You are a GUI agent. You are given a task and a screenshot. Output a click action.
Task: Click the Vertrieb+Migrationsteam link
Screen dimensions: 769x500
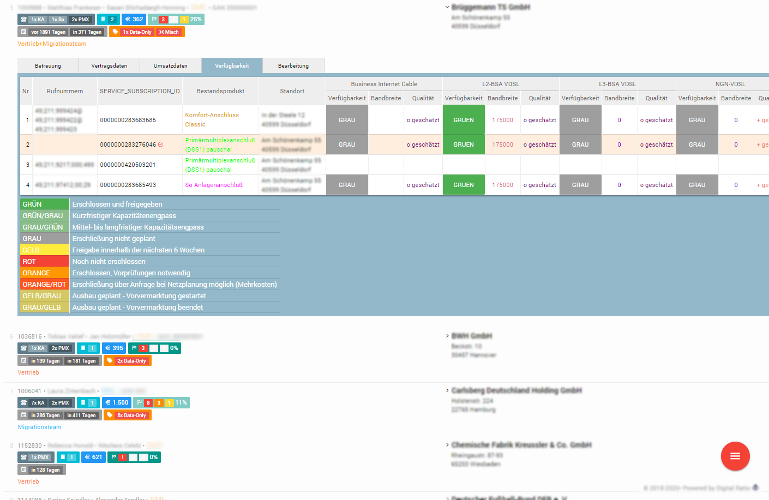coord(52,44)
